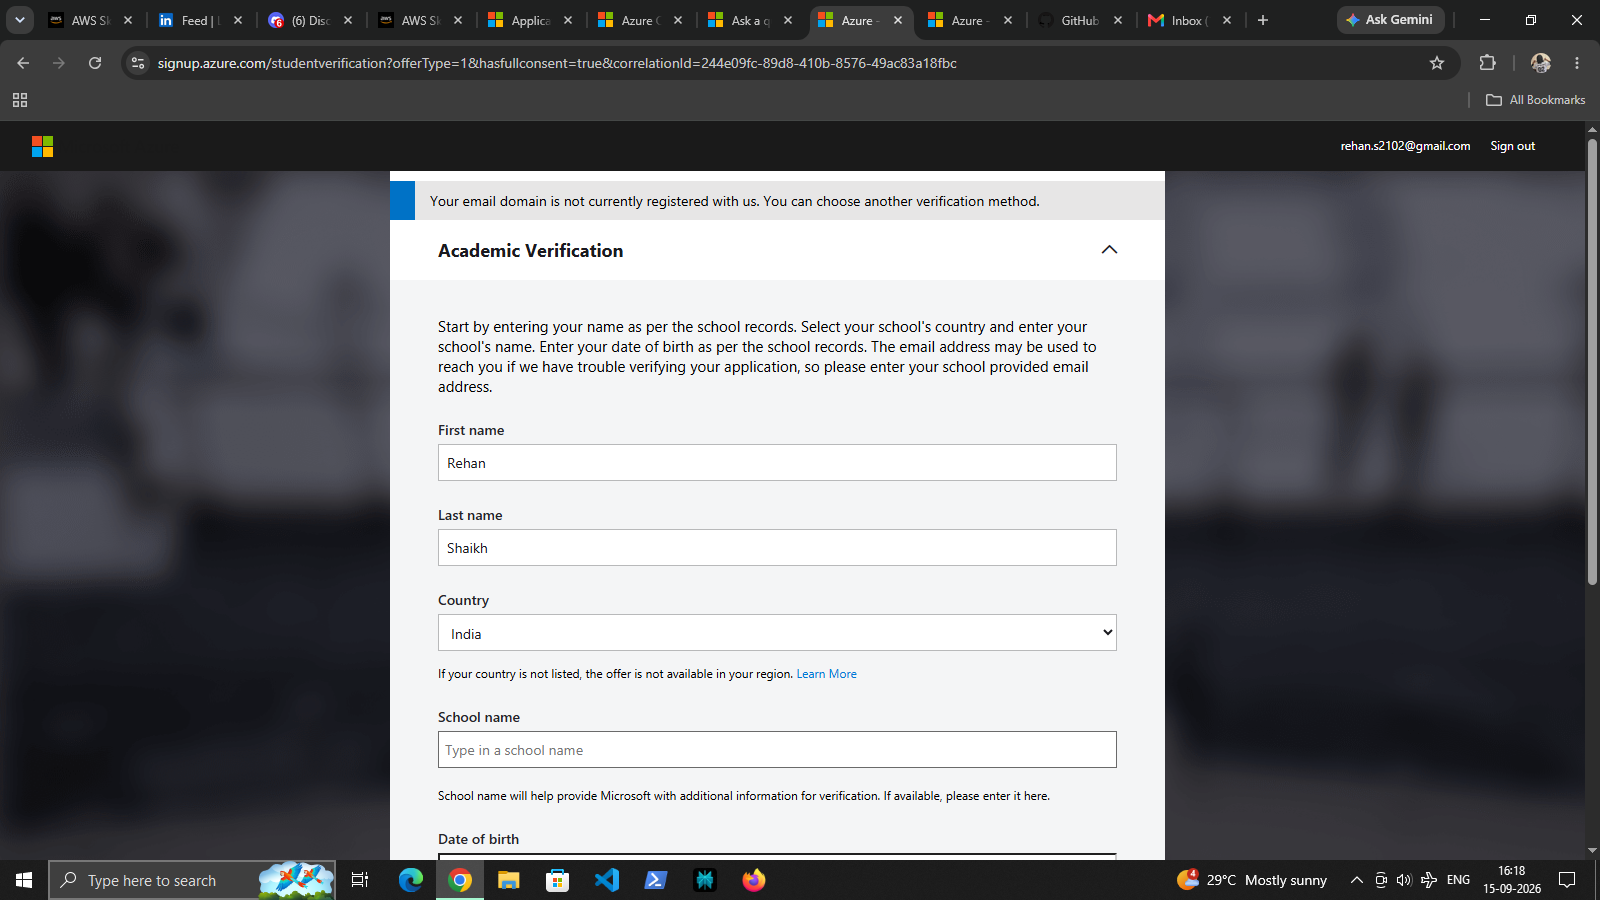The height and width of the screenshot is (900, 1600).
Task: Open the Chrome profile avatar
Action: coord(1540,63)
